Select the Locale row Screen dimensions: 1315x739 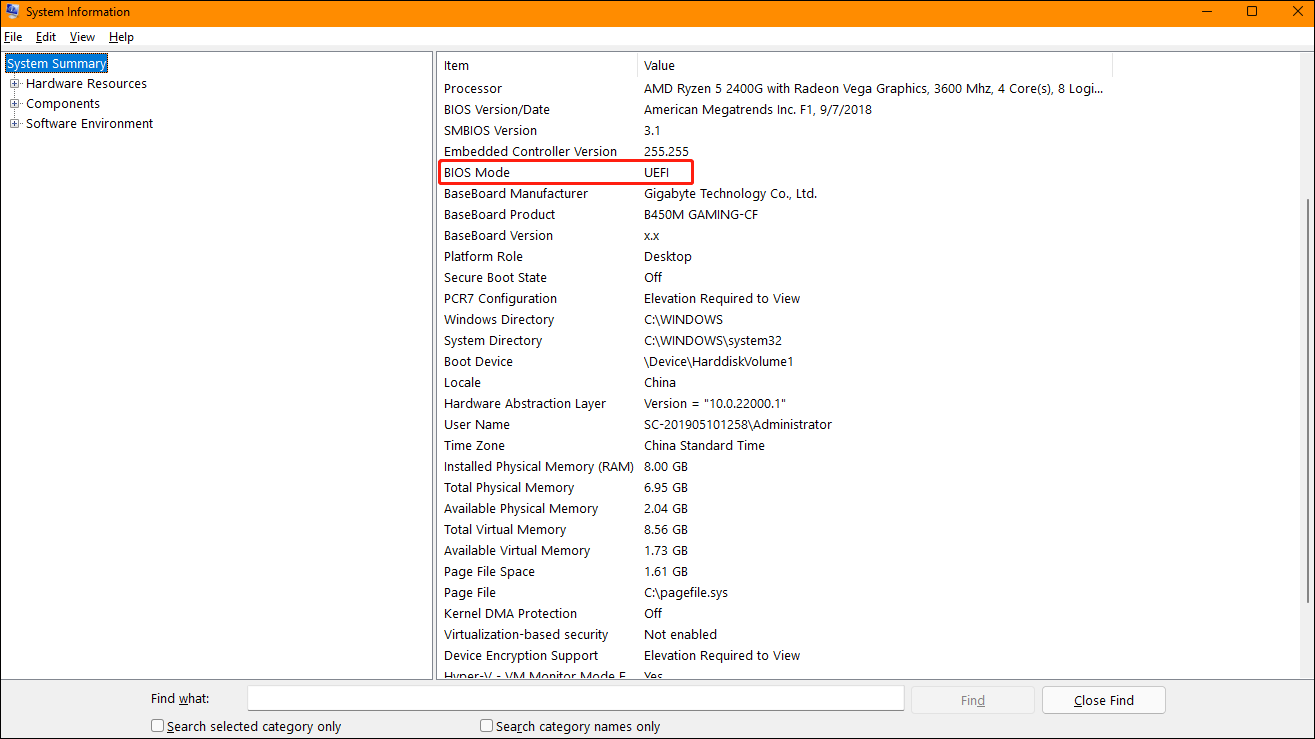[775, 383]
